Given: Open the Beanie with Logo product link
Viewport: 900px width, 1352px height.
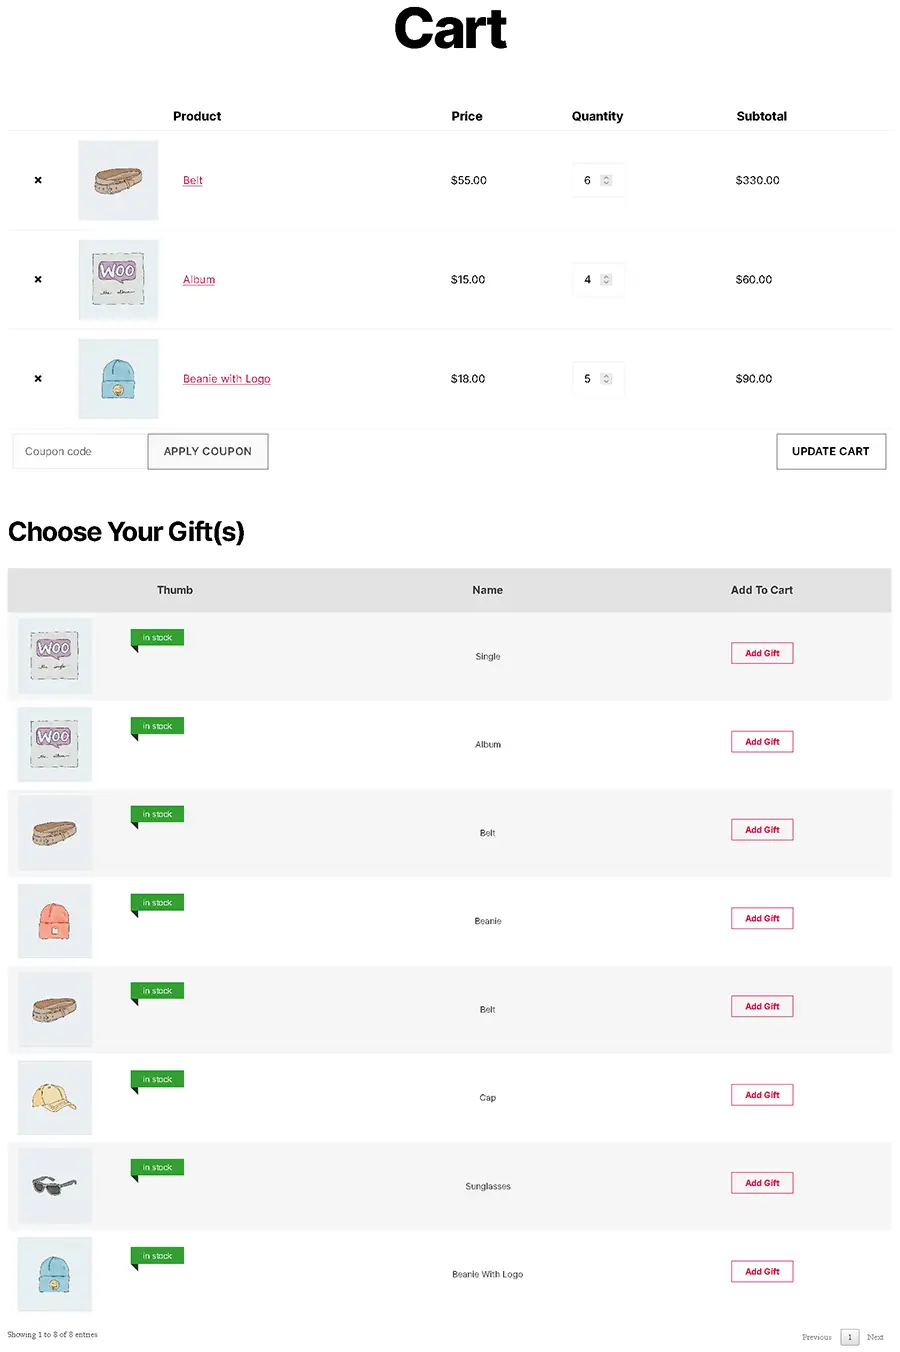Looking at the screenshot, I should tap(226, 379).
